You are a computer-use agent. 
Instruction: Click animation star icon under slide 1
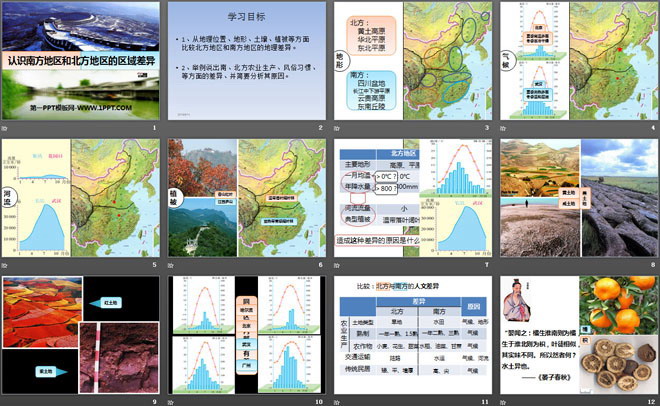(x=5, y=128)
